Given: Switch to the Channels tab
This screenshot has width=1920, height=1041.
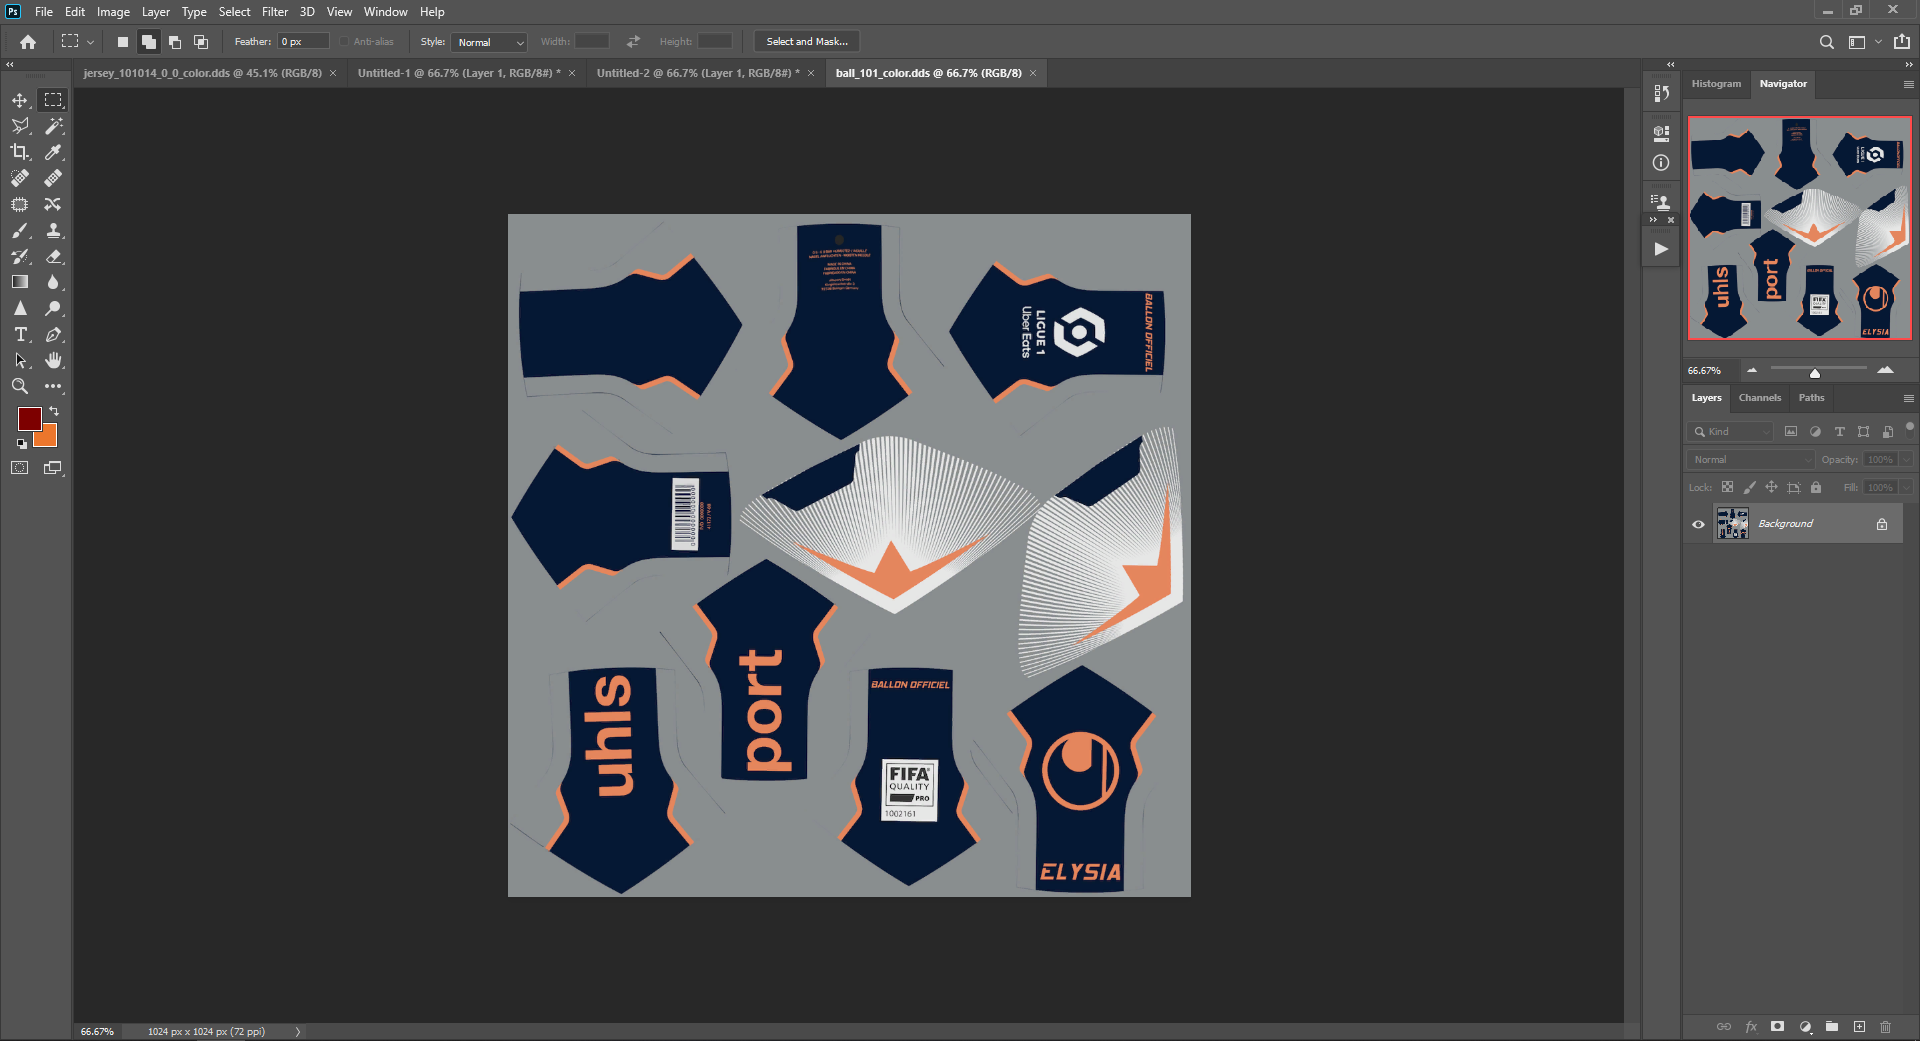Looking at the screenshot, I should pyautogui.click(x=1760, y=398).
